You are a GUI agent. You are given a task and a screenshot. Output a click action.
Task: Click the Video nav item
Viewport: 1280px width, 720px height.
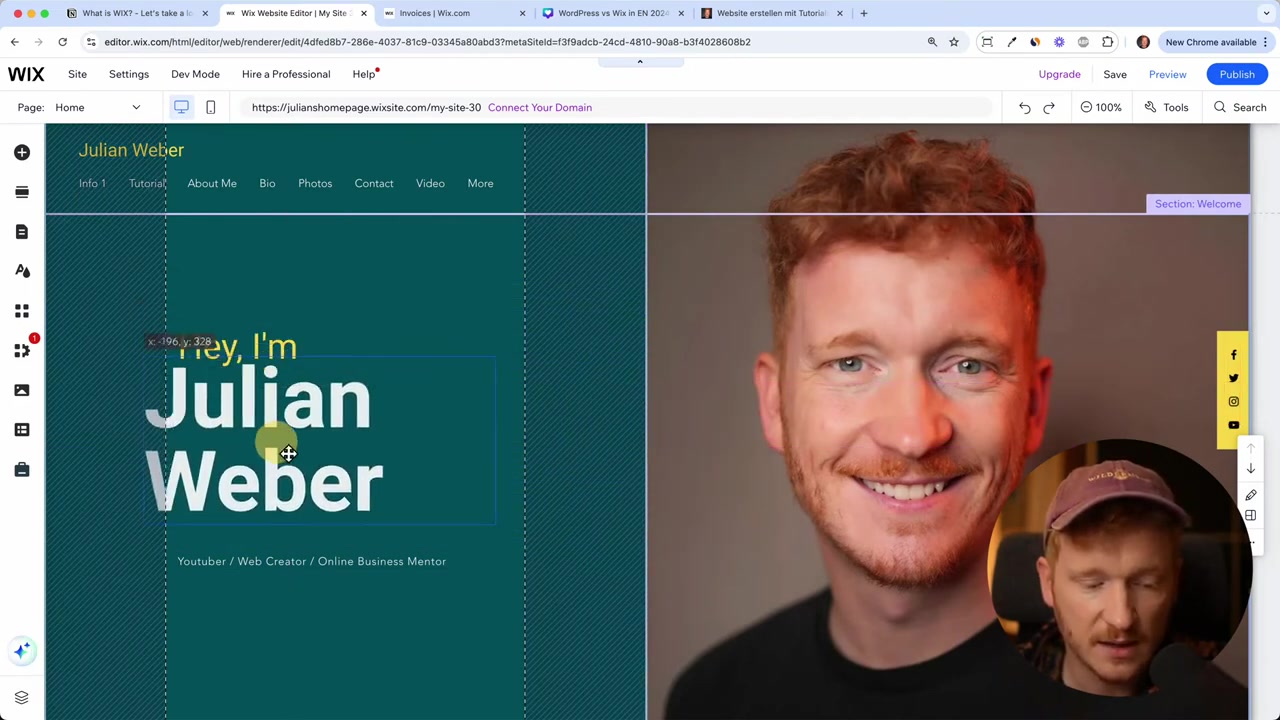[430, 183]
